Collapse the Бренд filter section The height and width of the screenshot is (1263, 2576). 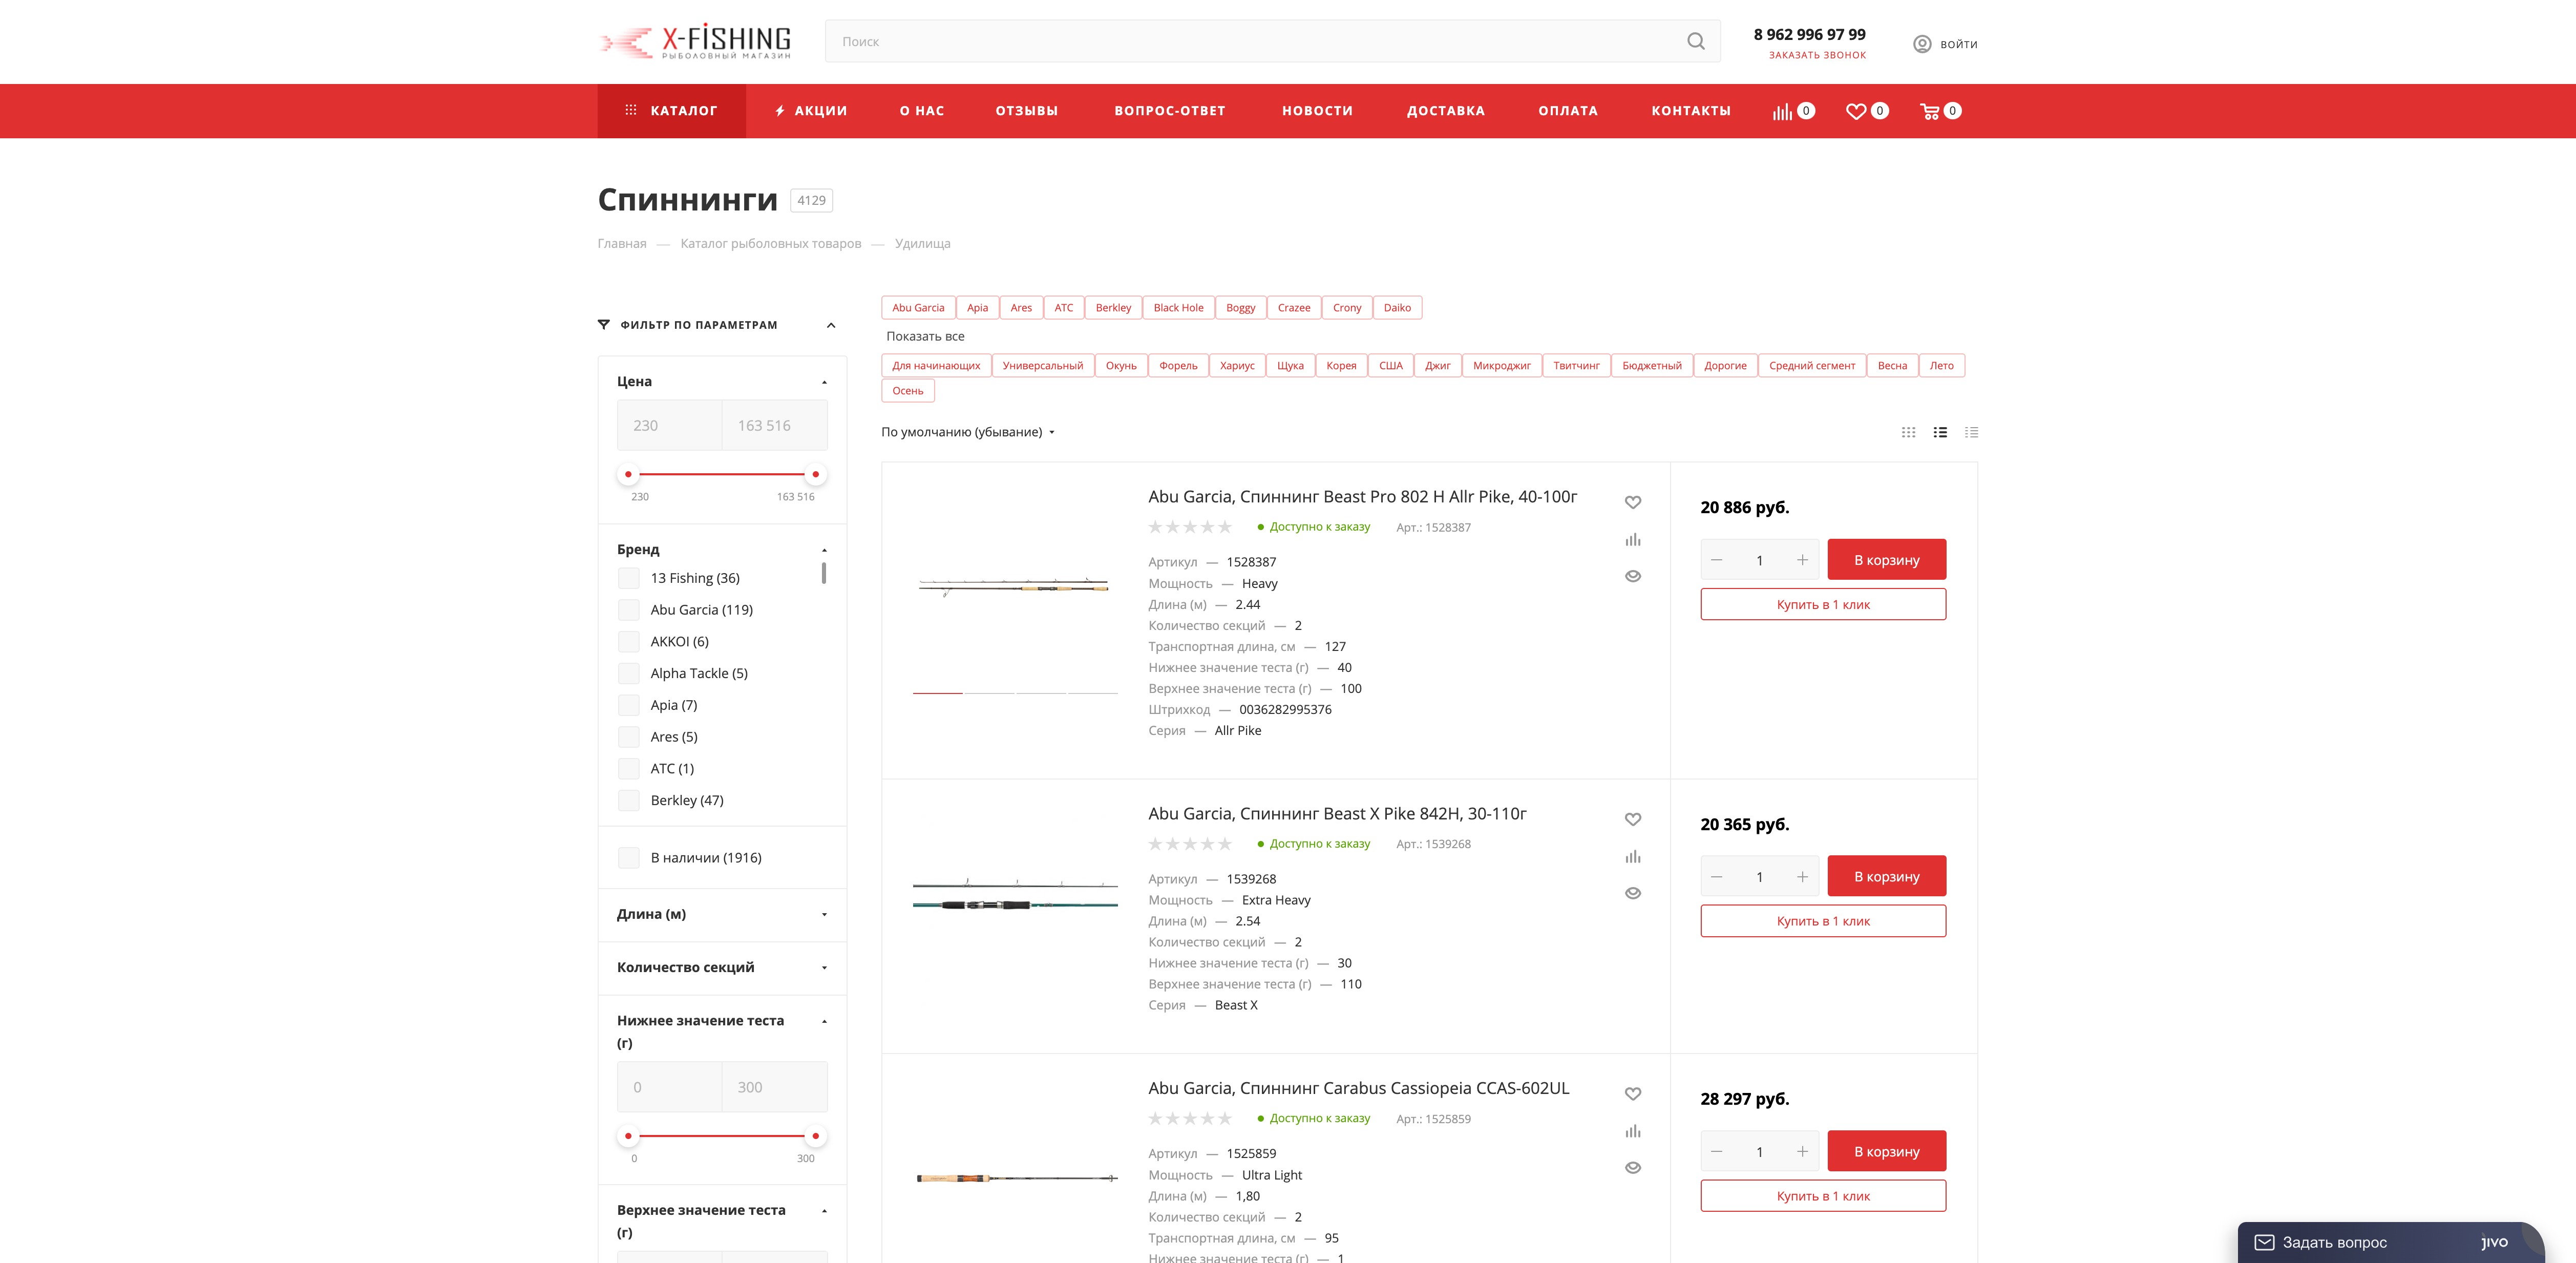pyautogui.click(x=824, y=550)
